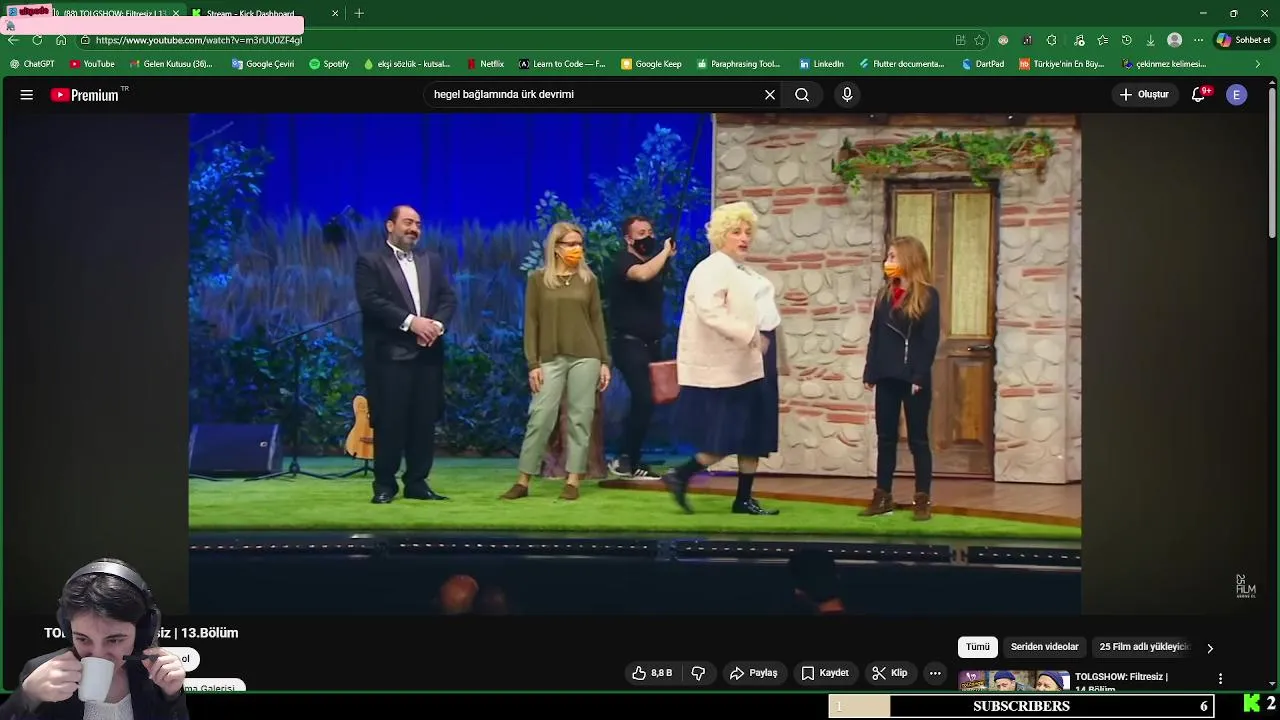
Task: Open Paraphrasing Tool bookmark
Action: 738,64
